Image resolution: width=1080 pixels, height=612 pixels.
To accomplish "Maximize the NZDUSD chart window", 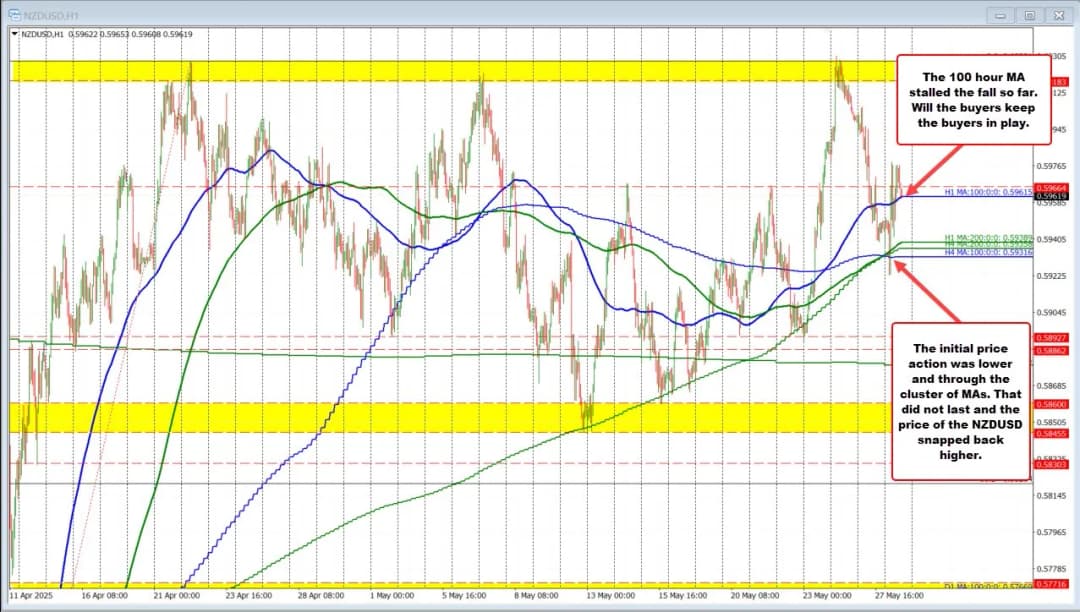I will [1030, 15].
